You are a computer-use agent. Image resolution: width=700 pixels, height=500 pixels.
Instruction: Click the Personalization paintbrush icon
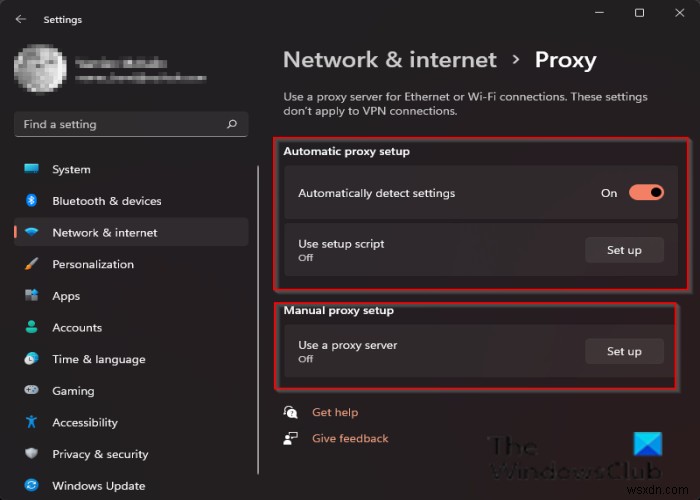[32, 264]
